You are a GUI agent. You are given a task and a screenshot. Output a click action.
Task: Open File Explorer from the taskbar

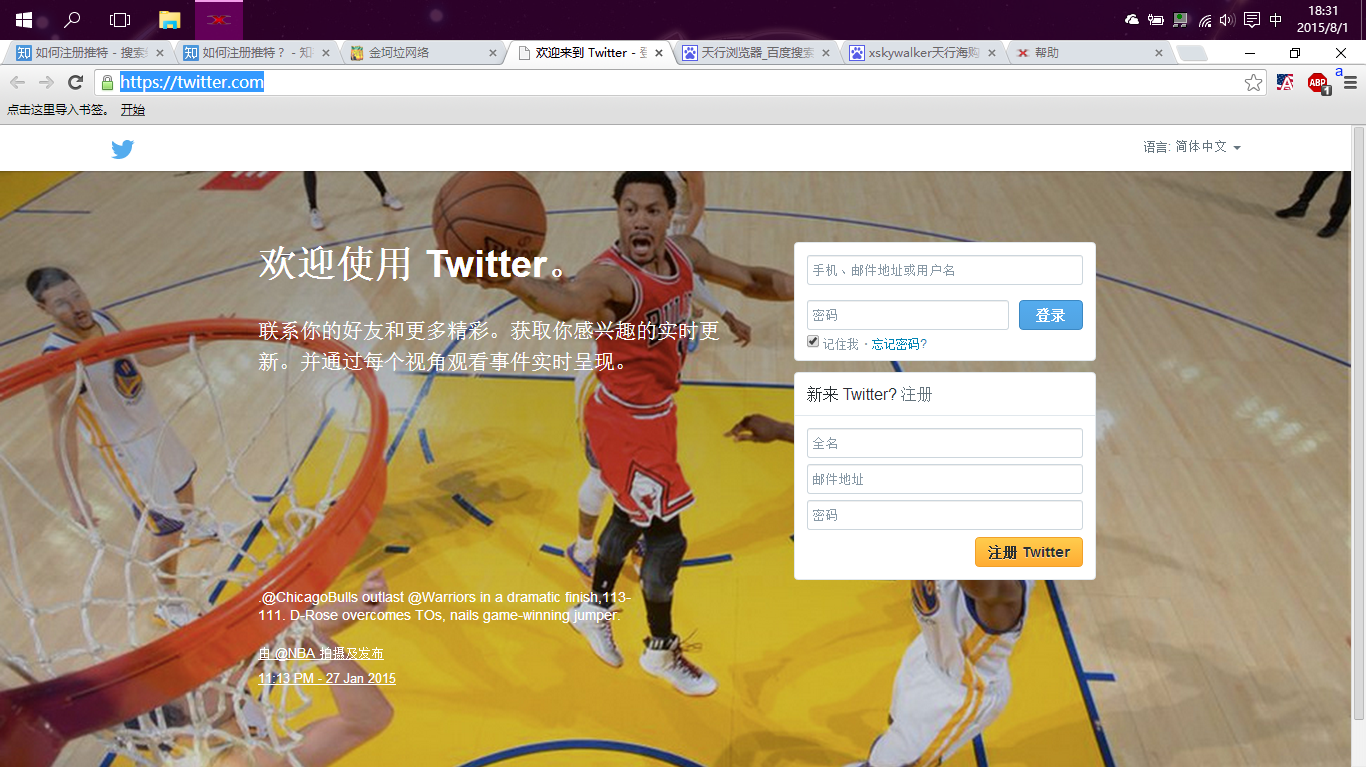[170, 20]
